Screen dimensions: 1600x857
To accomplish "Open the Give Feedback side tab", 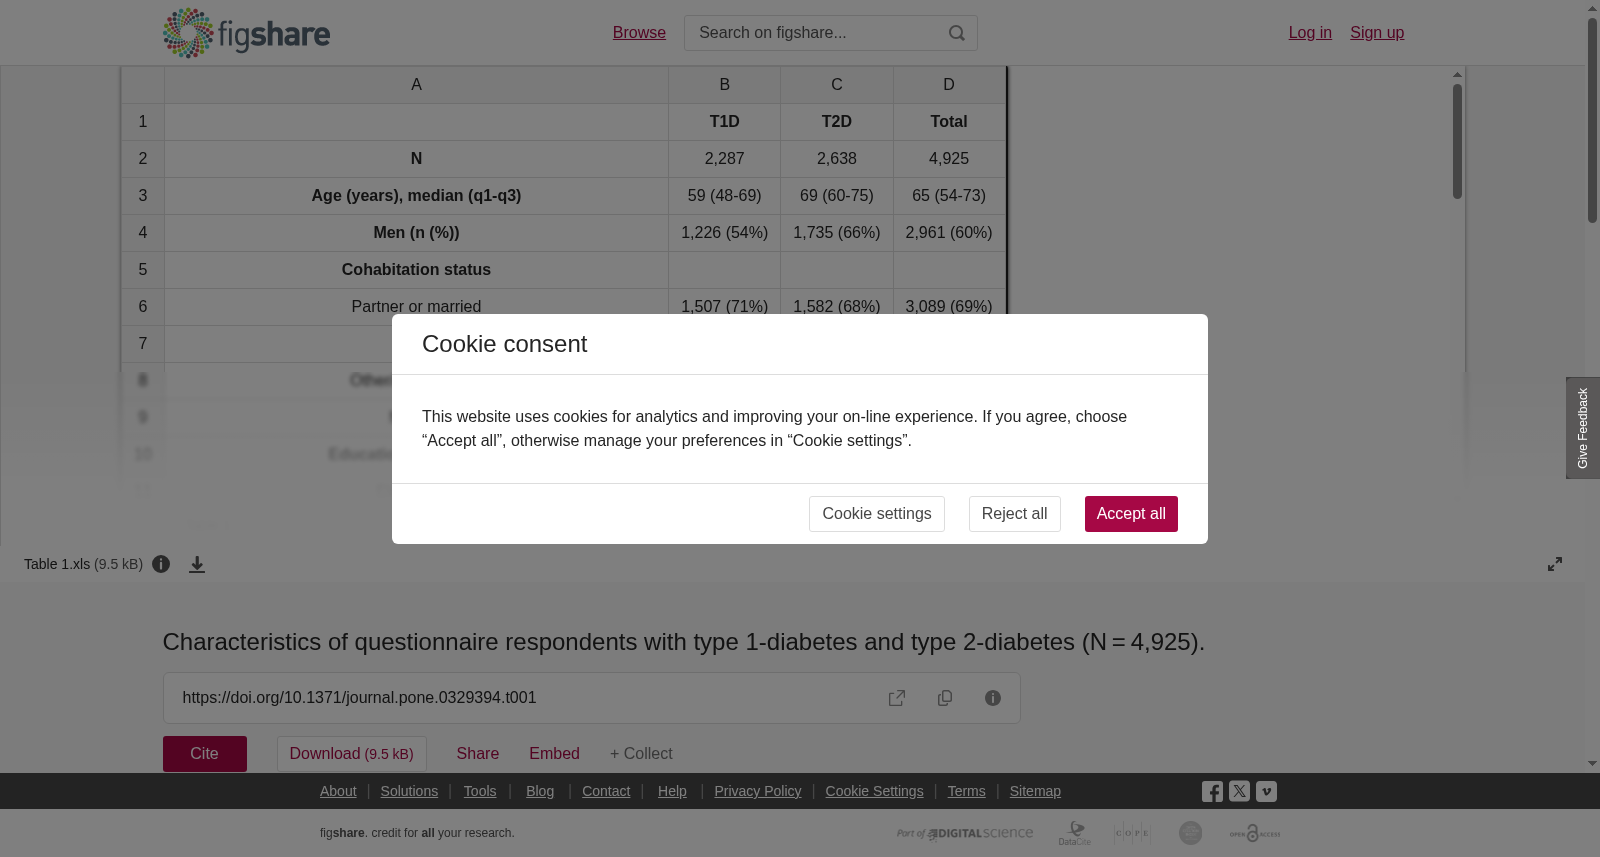I will (1583, 428).
